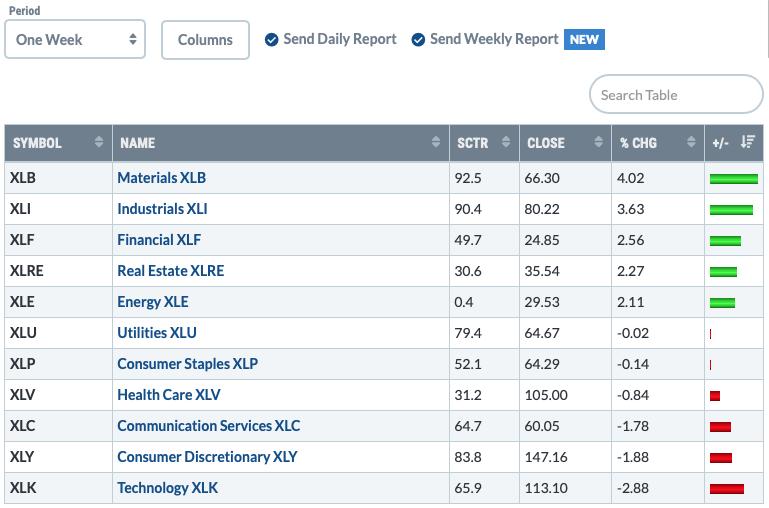This screenshot has width=769, height=508.
Task: Click the close price 60.05
Action: 542,426
